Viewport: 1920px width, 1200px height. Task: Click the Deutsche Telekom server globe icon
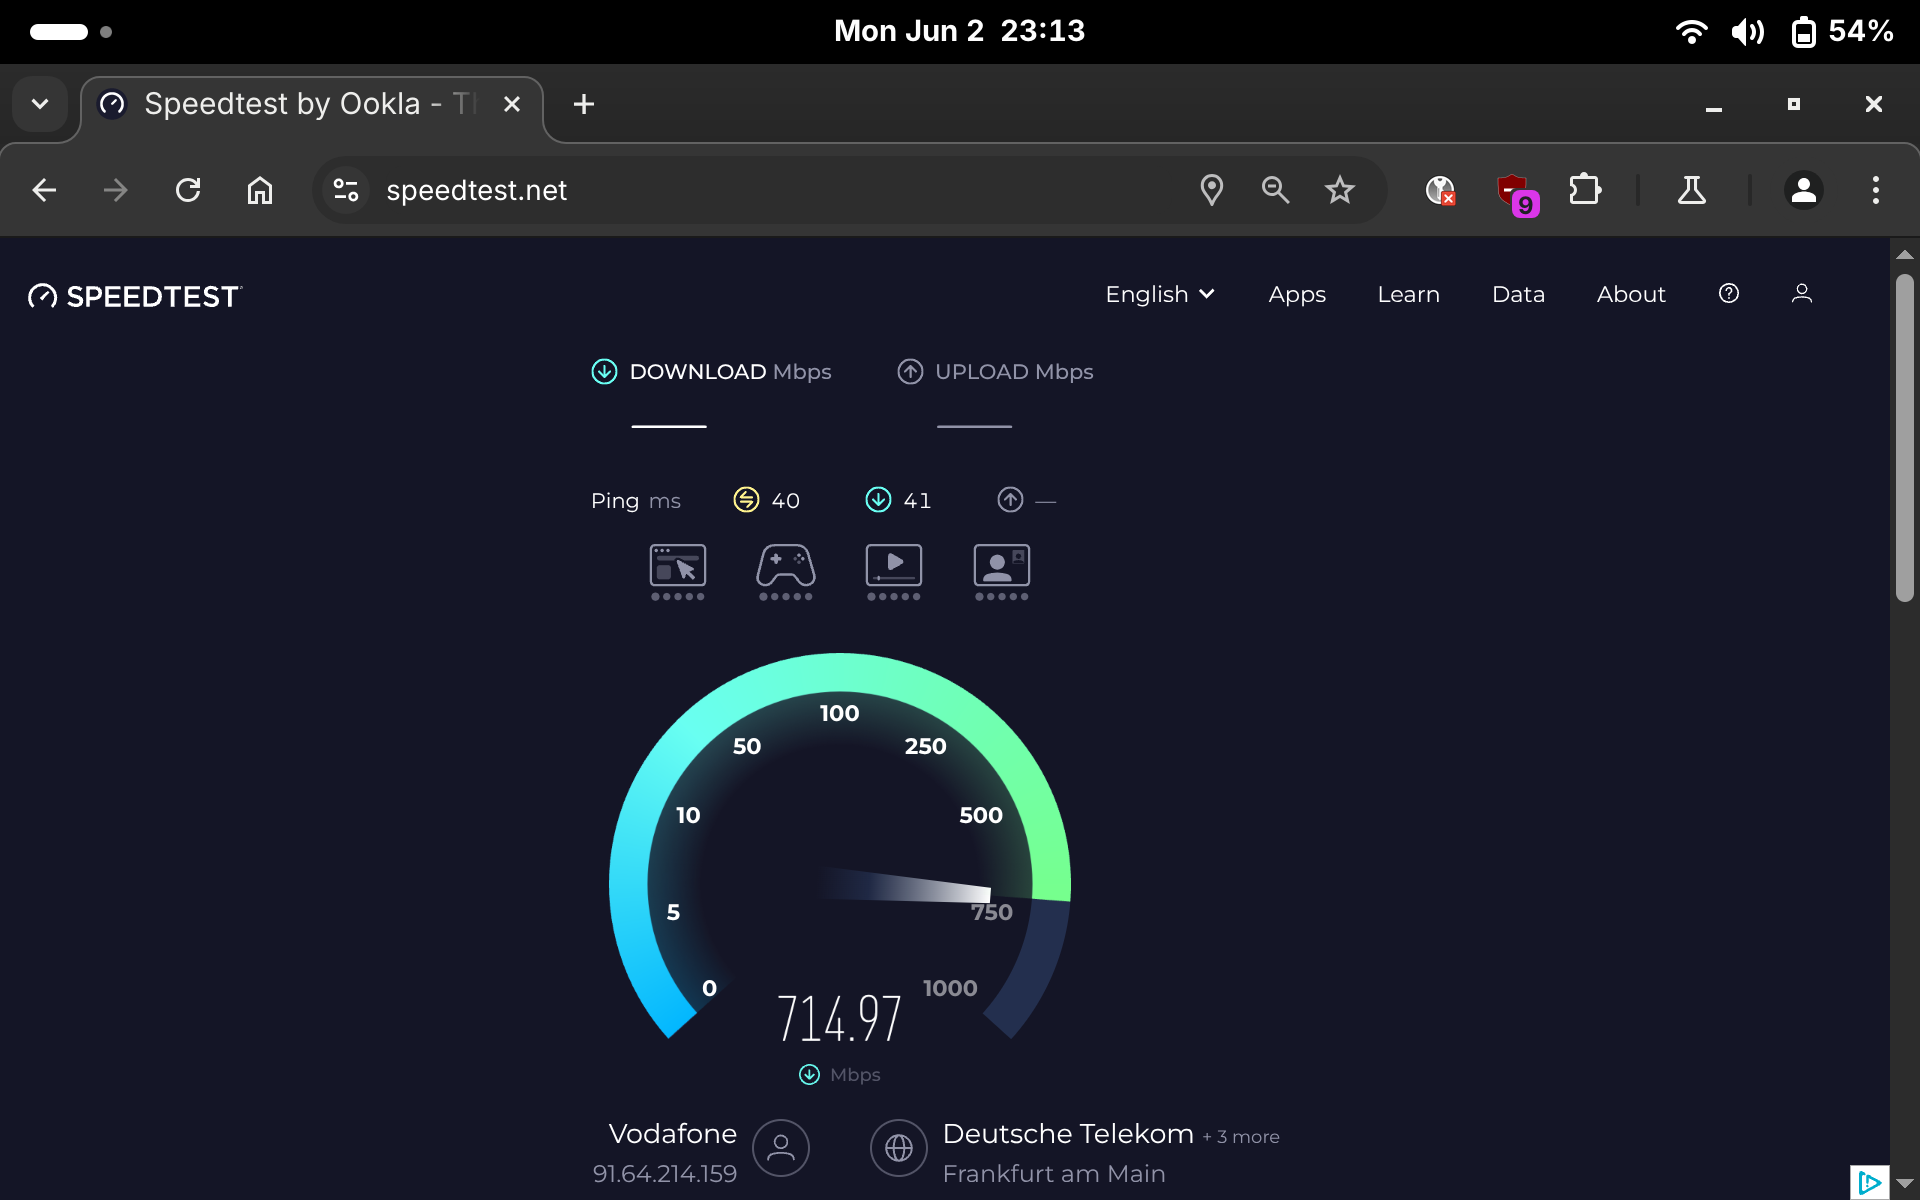click(x=899, y=1148)
